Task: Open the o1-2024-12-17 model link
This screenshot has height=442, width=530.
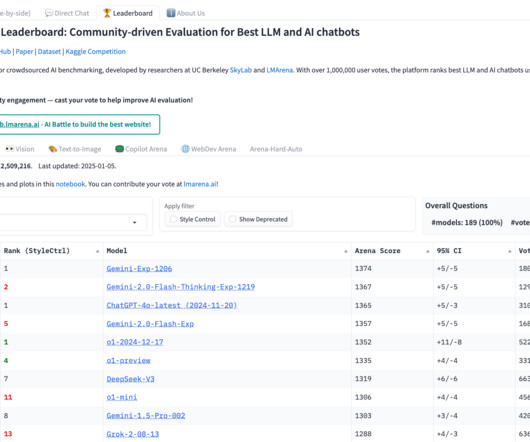Action: click(x=135, y=342)
